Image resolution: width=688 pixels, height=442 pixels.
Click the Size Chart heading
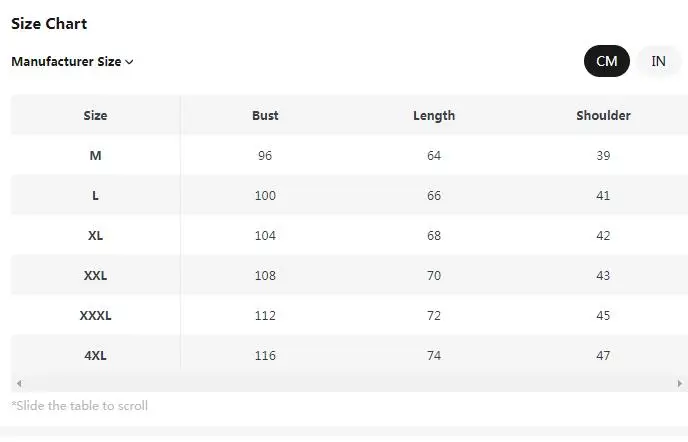point(49,23)
